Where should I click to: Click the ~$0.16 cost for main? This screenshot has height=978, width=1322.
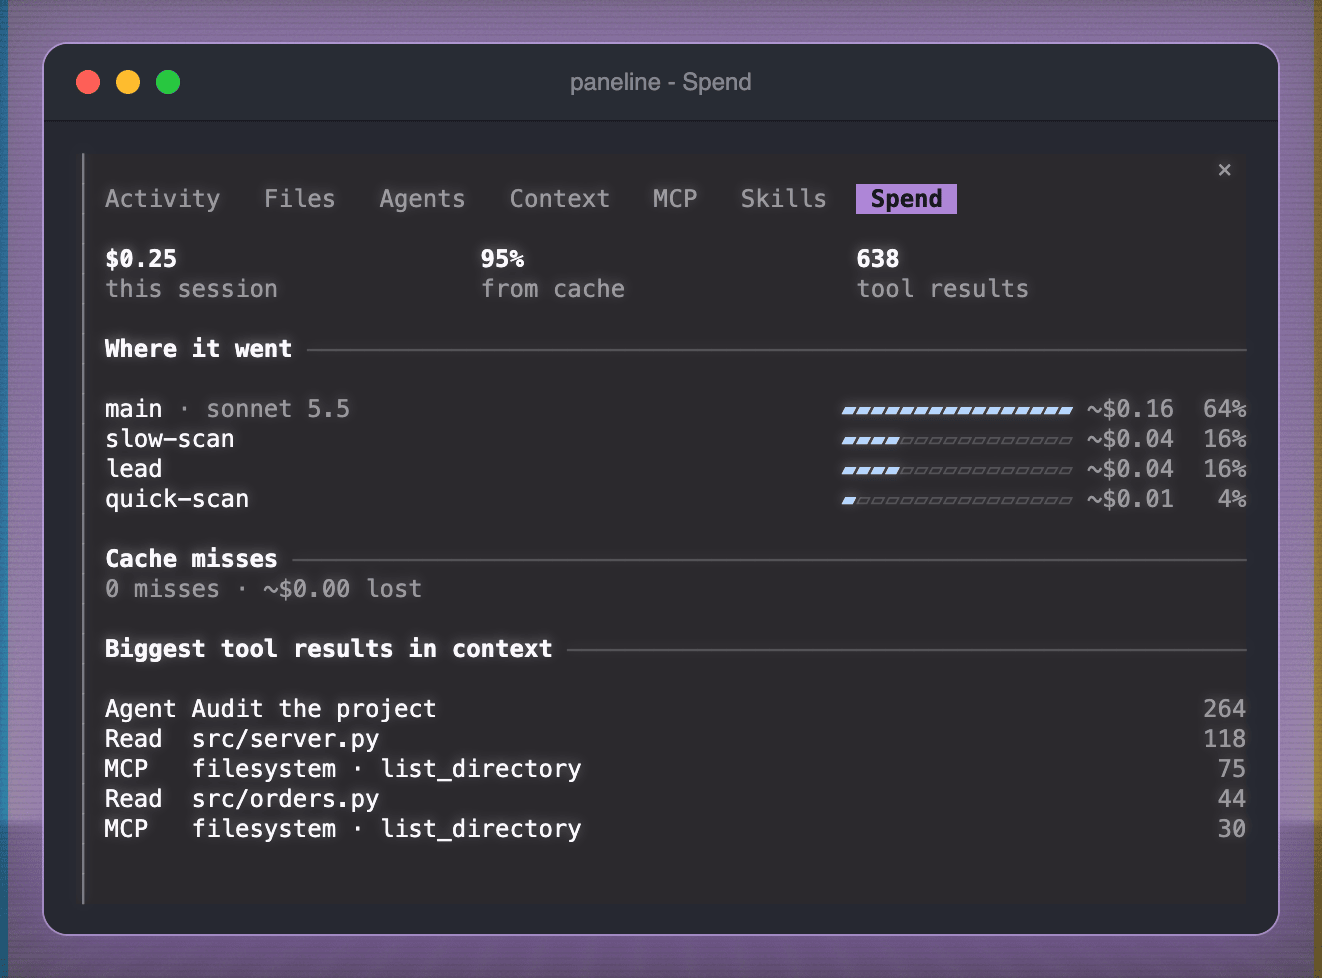(1130, 409)
